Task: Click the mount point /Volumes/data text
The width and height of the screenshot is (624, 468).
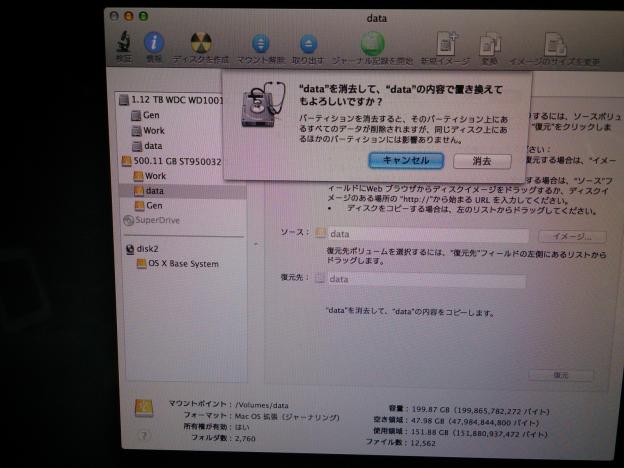Action: 261,406
